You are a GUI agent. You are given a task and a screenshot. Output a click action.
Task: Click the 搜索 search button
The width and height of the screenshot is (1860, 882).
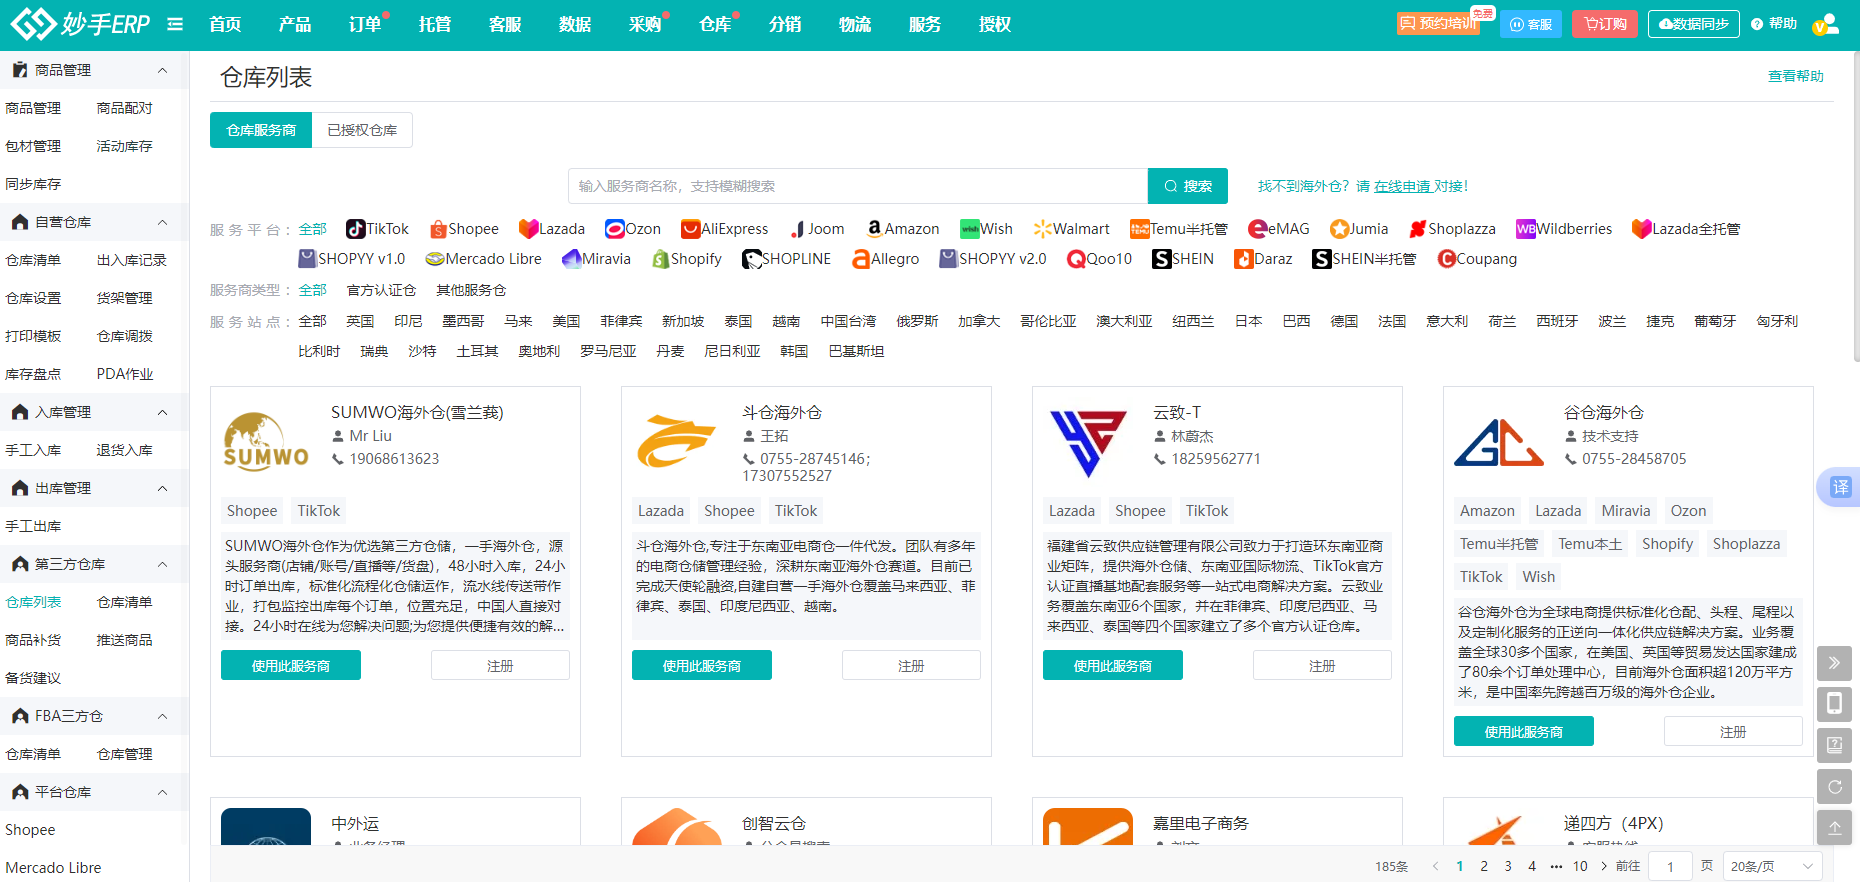[1188, 186]
